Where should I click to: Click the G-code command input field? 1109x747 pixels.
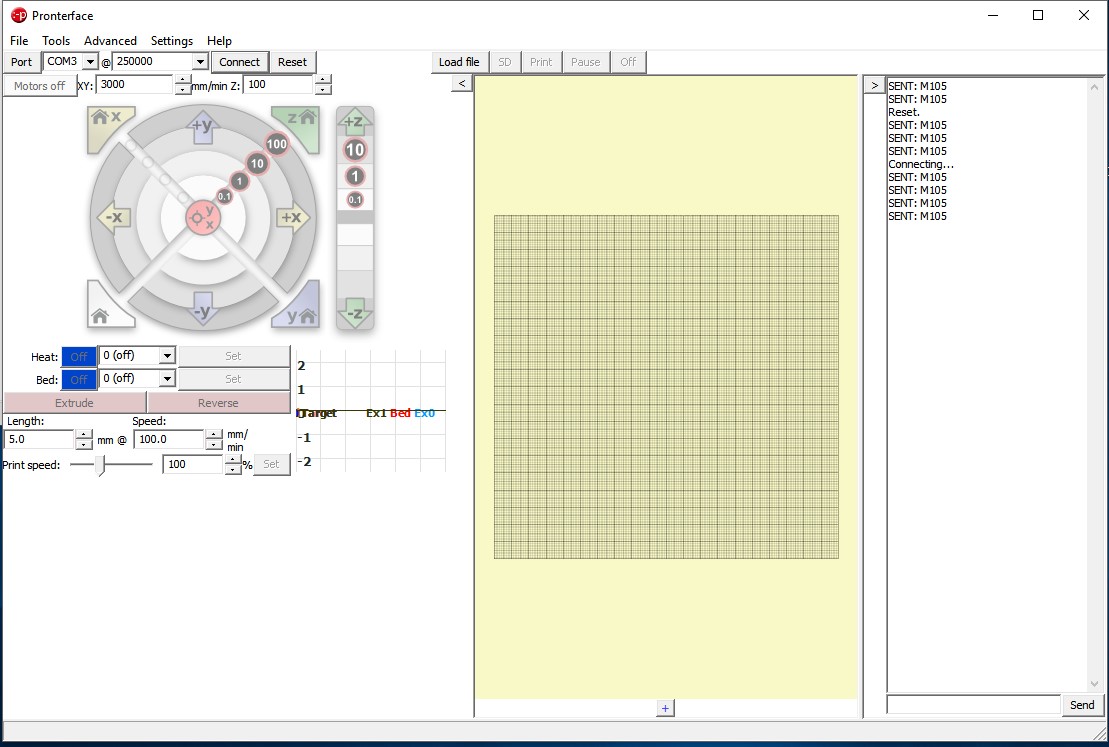pyautogui.click(x=972, y=704)
